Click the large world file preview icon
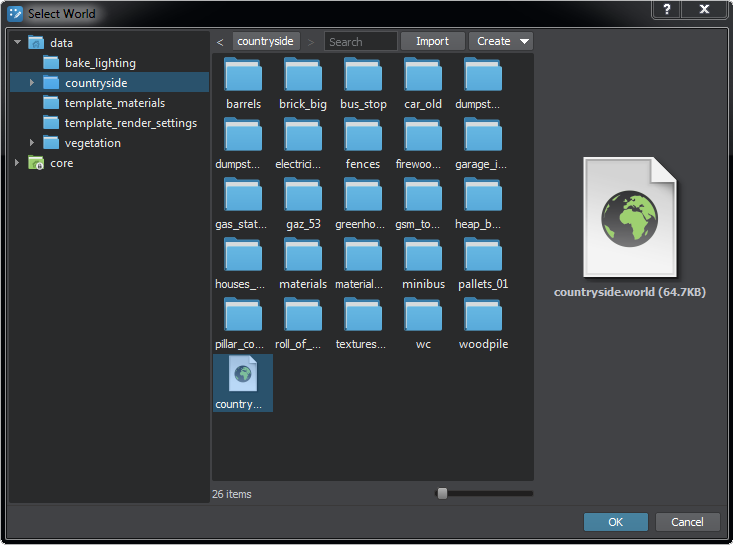 pos(631,219)
